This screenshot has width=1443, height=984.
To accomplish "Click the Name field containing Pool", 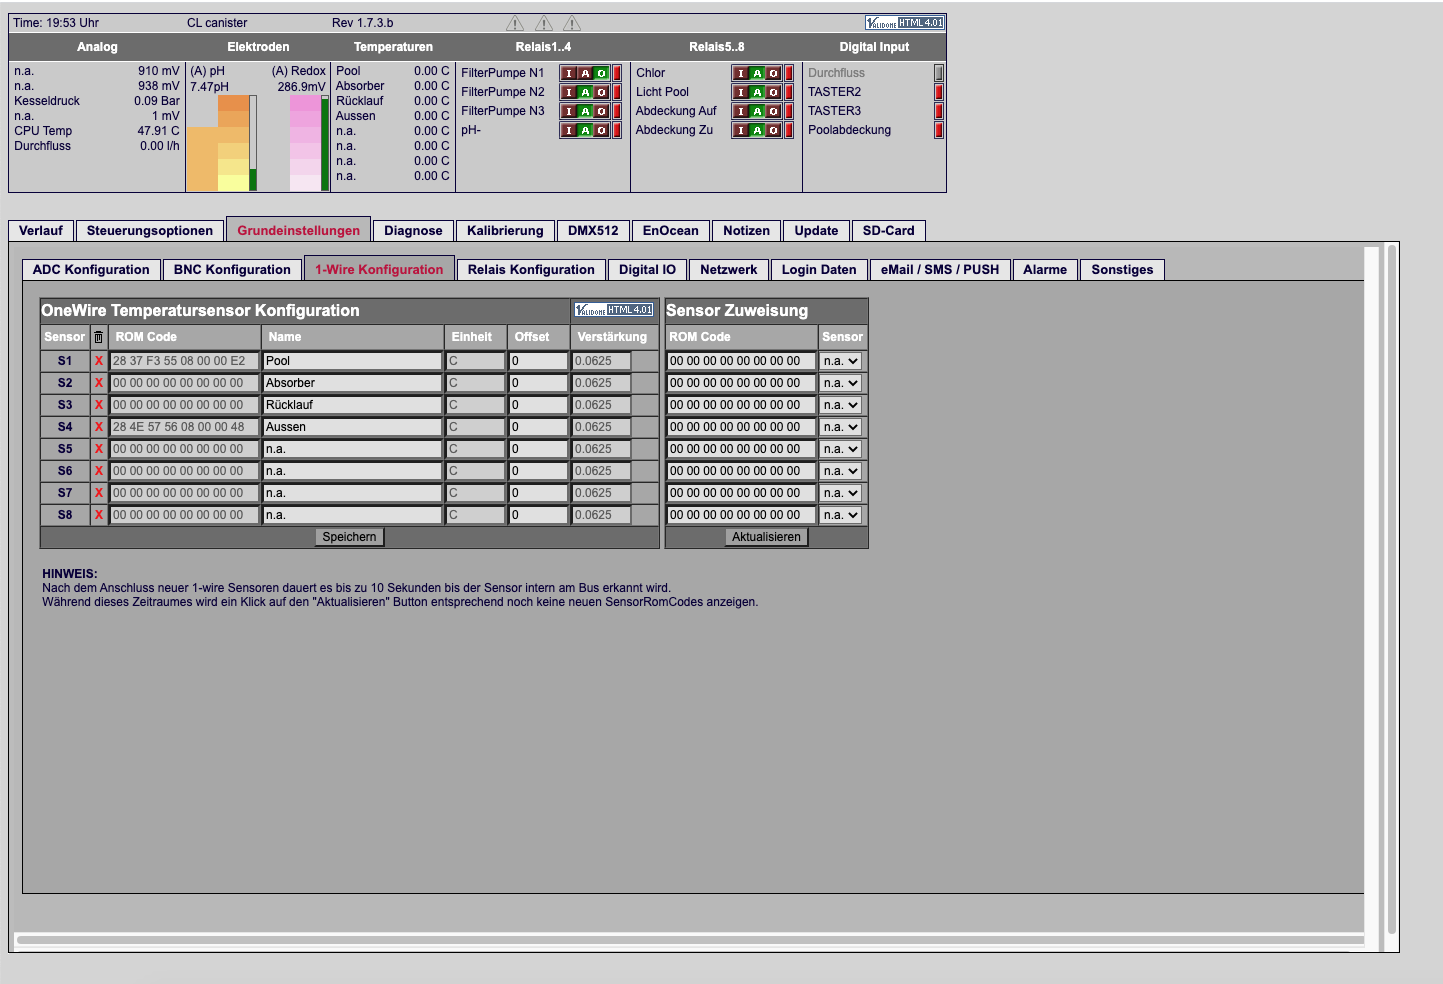I will click(352, 361).
